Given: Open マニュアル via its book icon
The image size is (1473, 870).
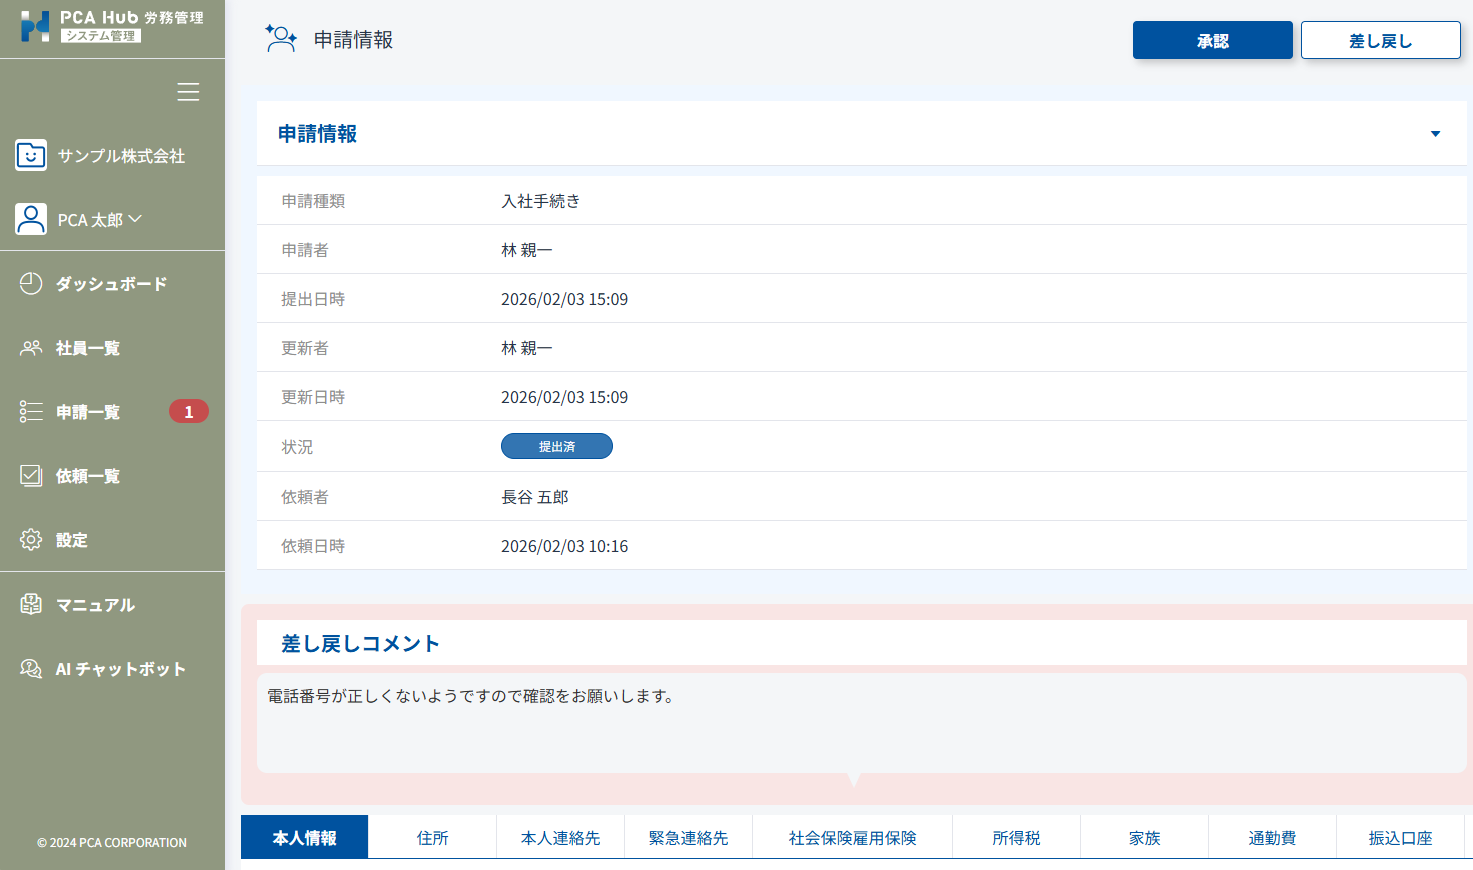Looking at the screenshot, I should coord(31,604).
